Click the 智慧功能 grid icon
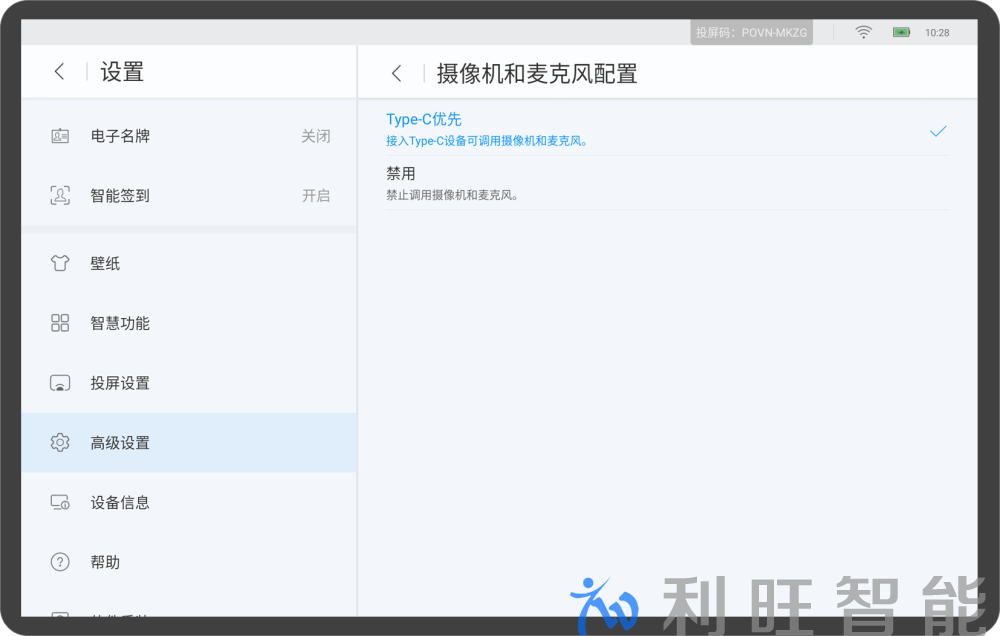 [60, 323]
